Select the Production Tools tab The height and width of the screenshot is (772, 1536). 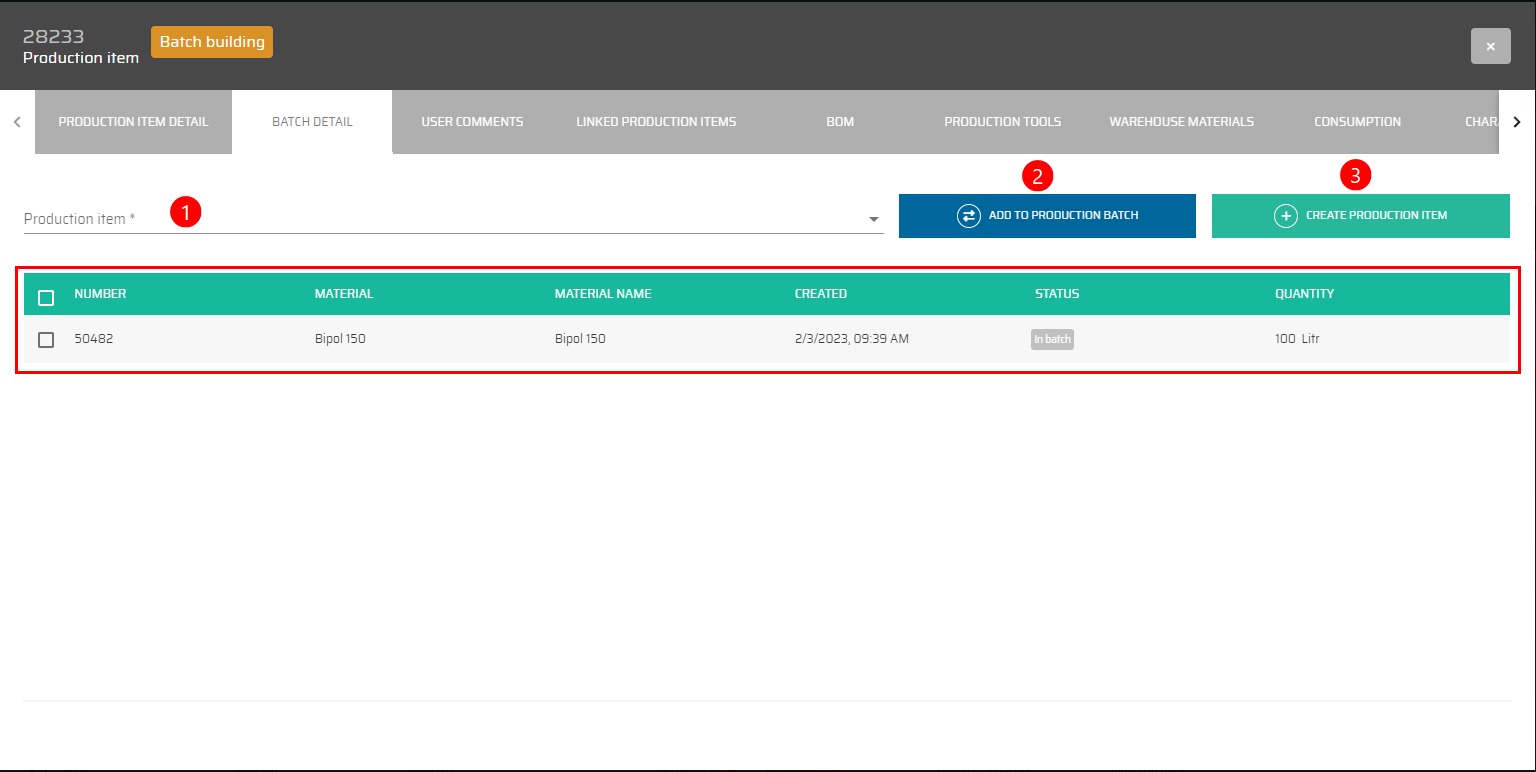[x=1002, y=122]
